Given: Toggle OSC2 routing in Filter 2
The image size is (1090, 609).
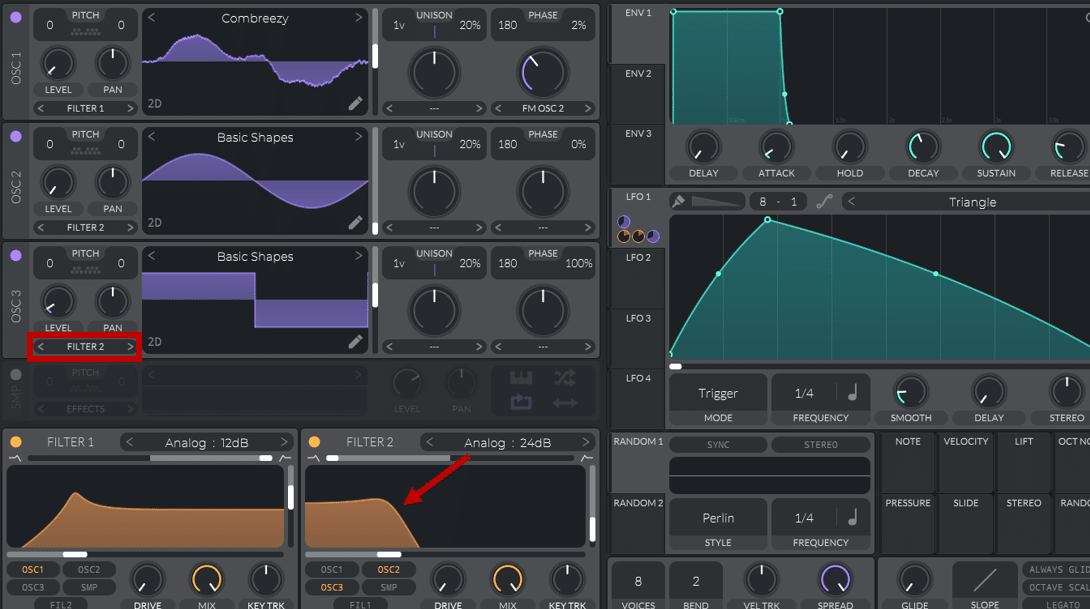Looking at the screenshot, I should 389,569.
